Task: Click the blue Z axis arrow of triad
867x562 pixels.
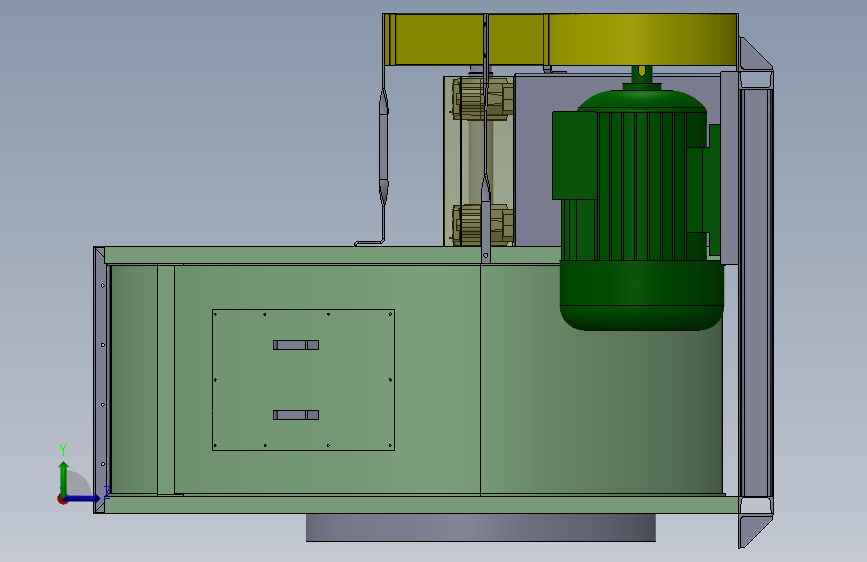Action: click(86, 498)
